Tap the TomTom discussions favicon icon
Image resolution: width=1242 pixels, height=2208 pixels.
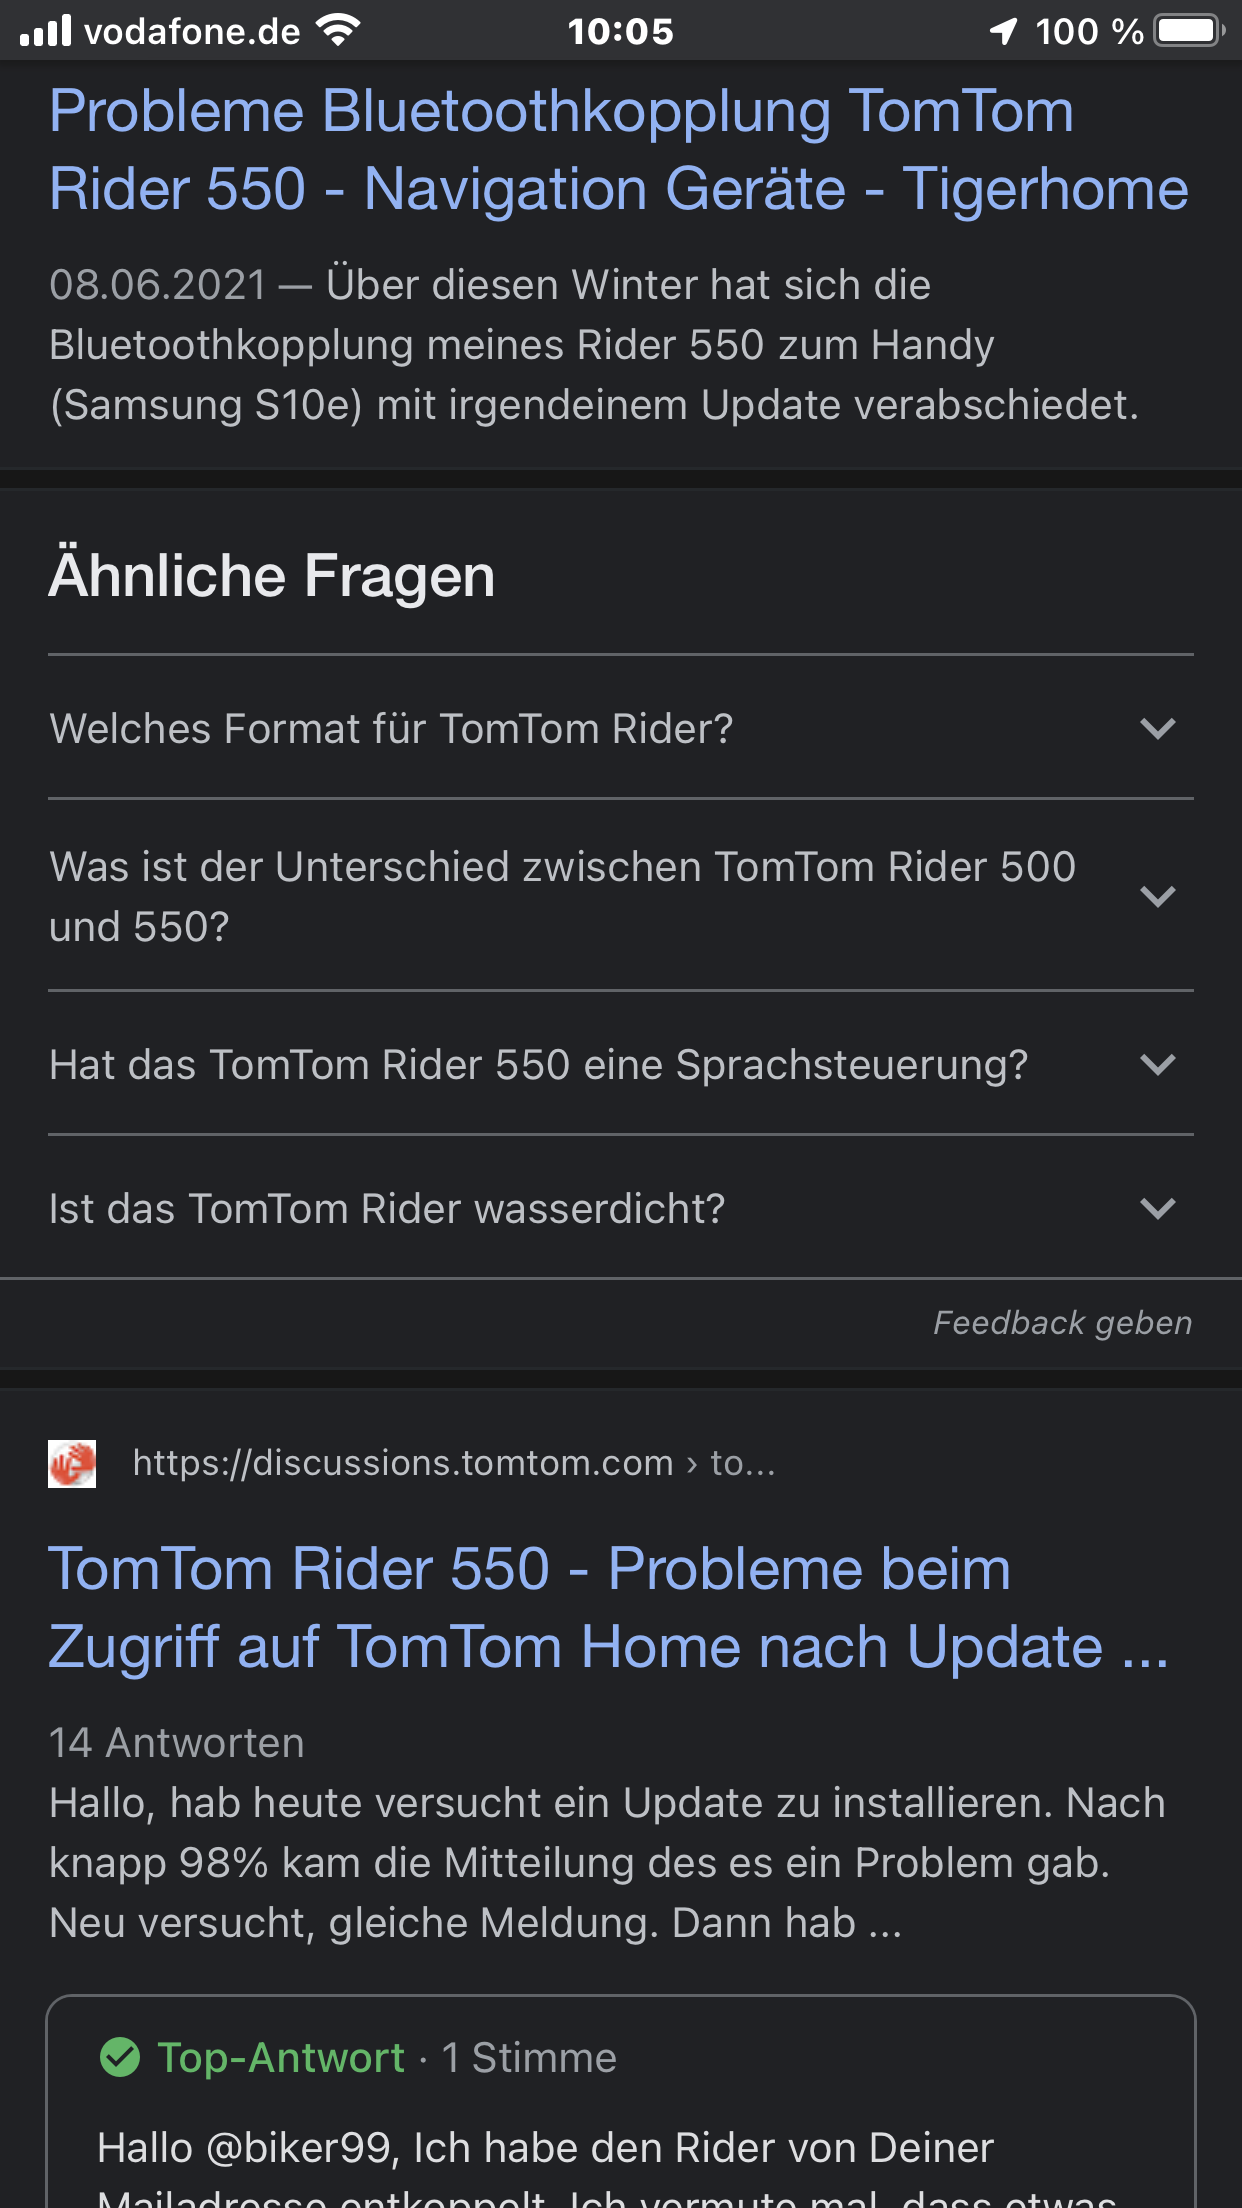(x=72, y=1464)
